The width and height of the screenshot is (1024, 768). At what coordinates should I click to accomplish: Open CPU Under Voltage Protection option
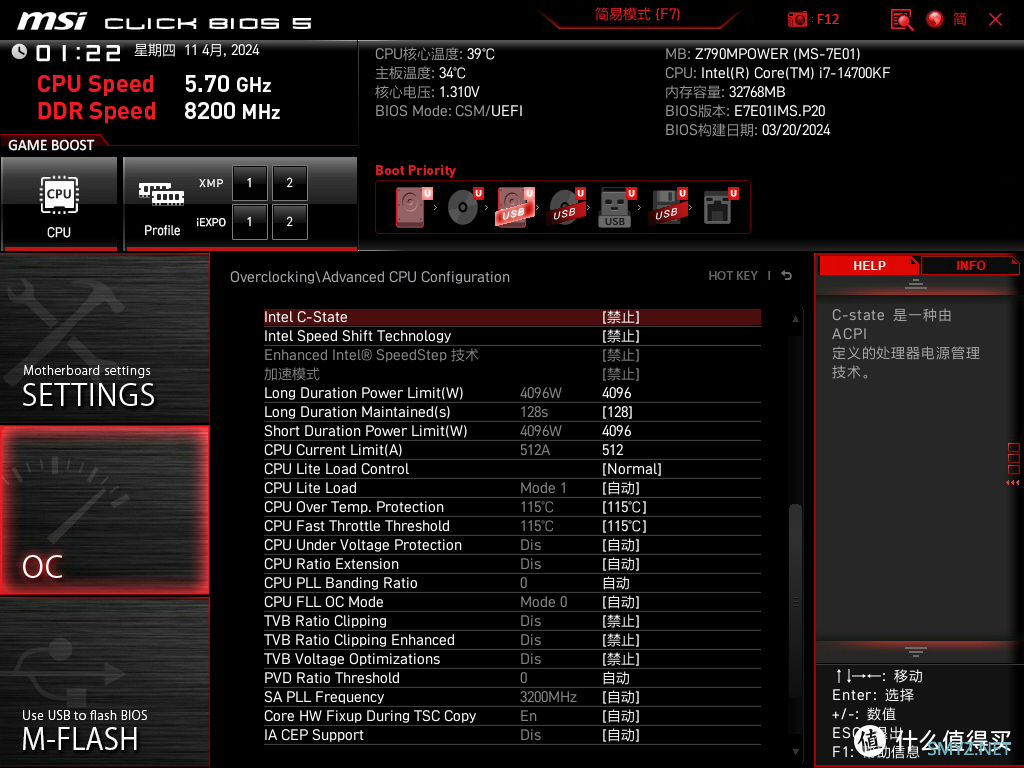512,545
